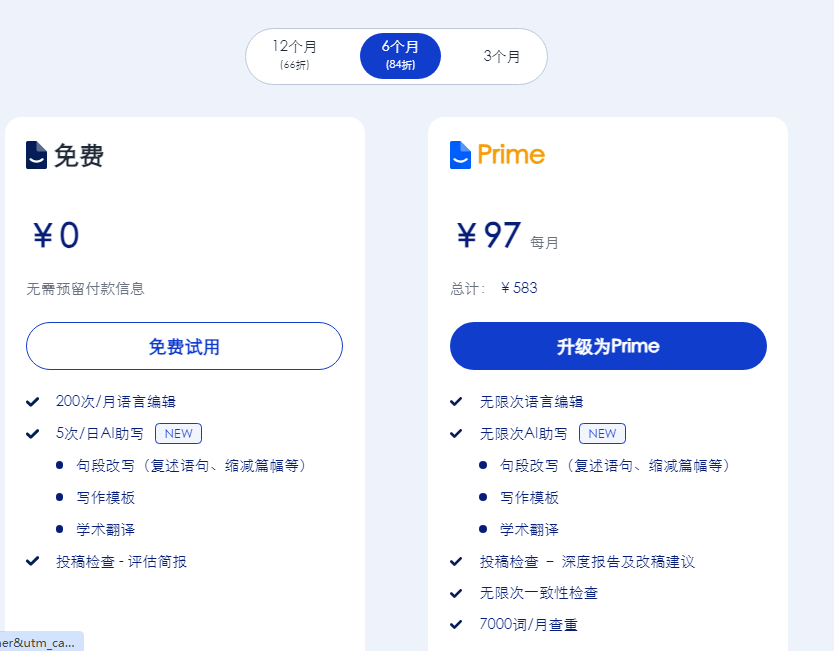Click the orange Prime title text
The width and height of the screenshot is (834, 651).
511,155
